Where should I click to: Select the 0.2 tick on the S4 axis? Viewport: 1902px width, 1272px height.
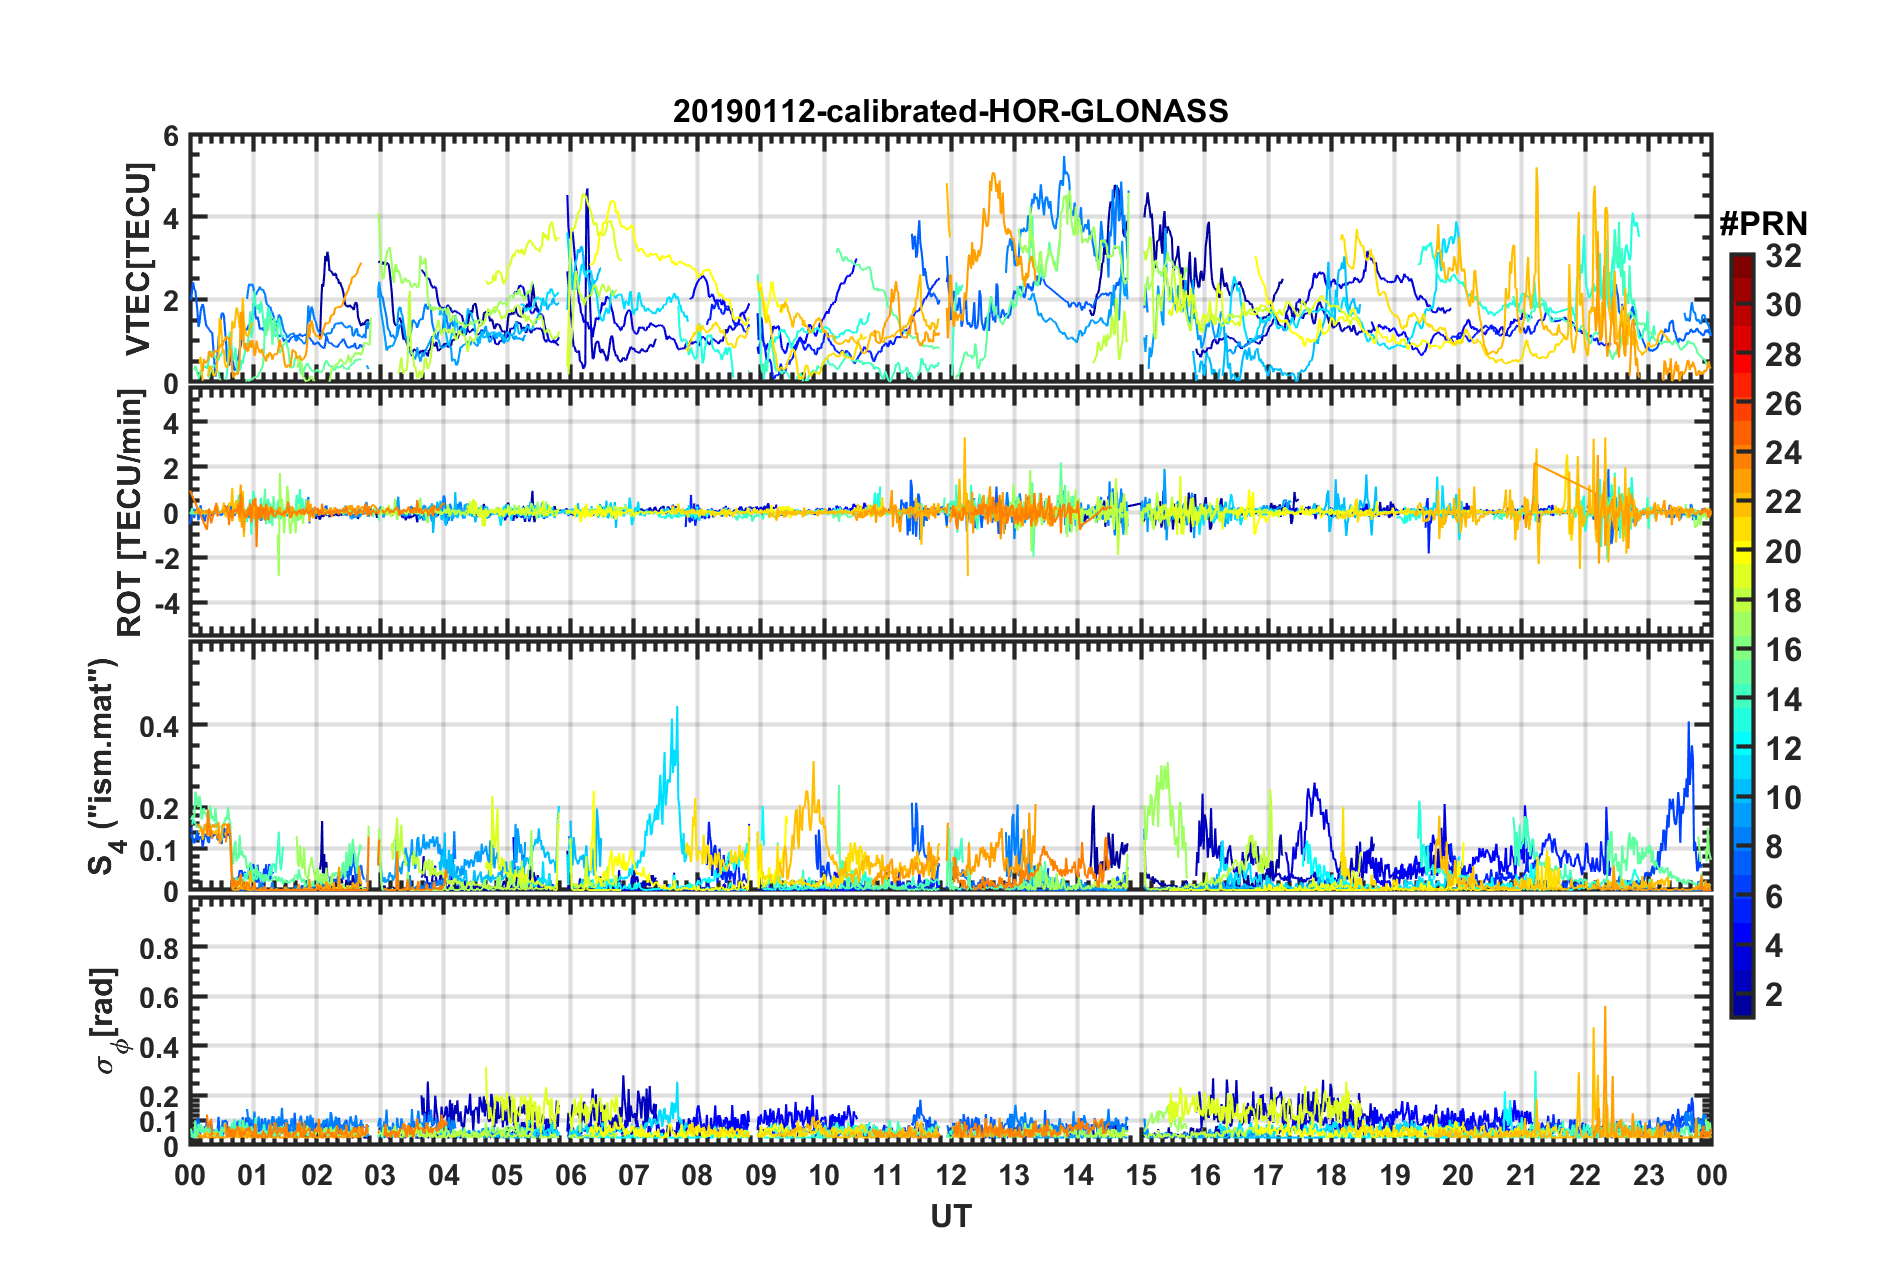(160, 809)
